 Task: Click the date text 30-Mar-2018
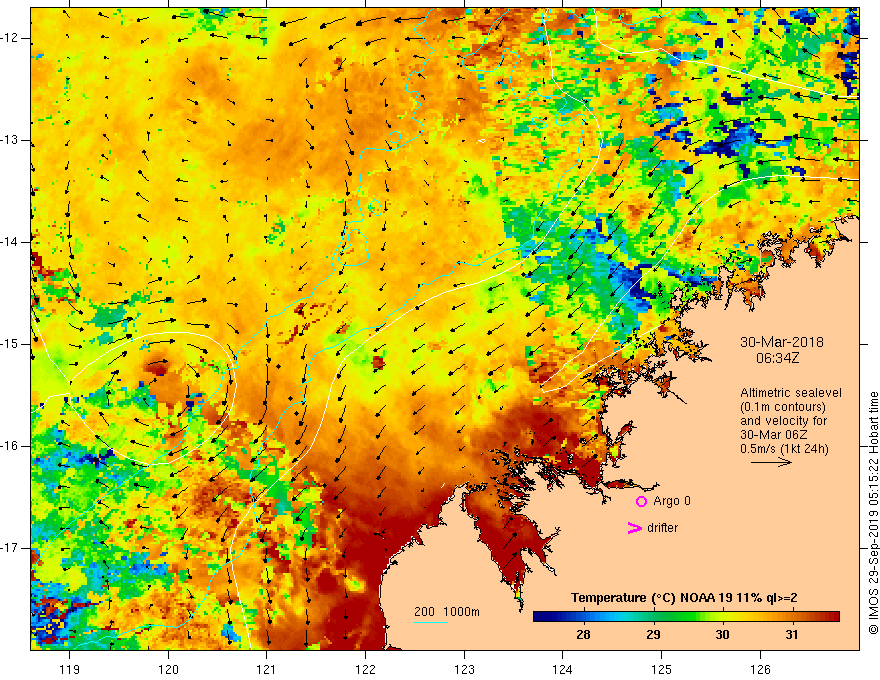782,342
